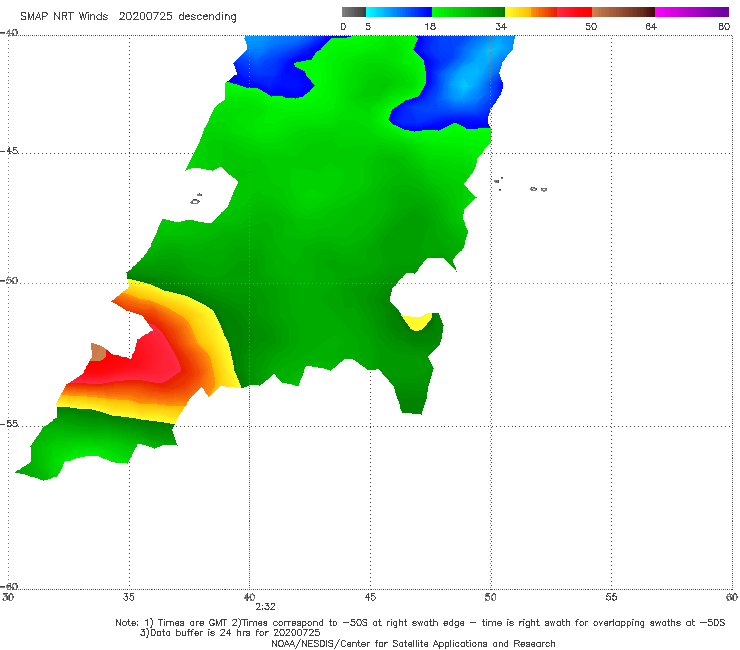This screenshot has height=650, width=740.
Task: Click the latitude axis label '-45'
Action: pos(9,151)
